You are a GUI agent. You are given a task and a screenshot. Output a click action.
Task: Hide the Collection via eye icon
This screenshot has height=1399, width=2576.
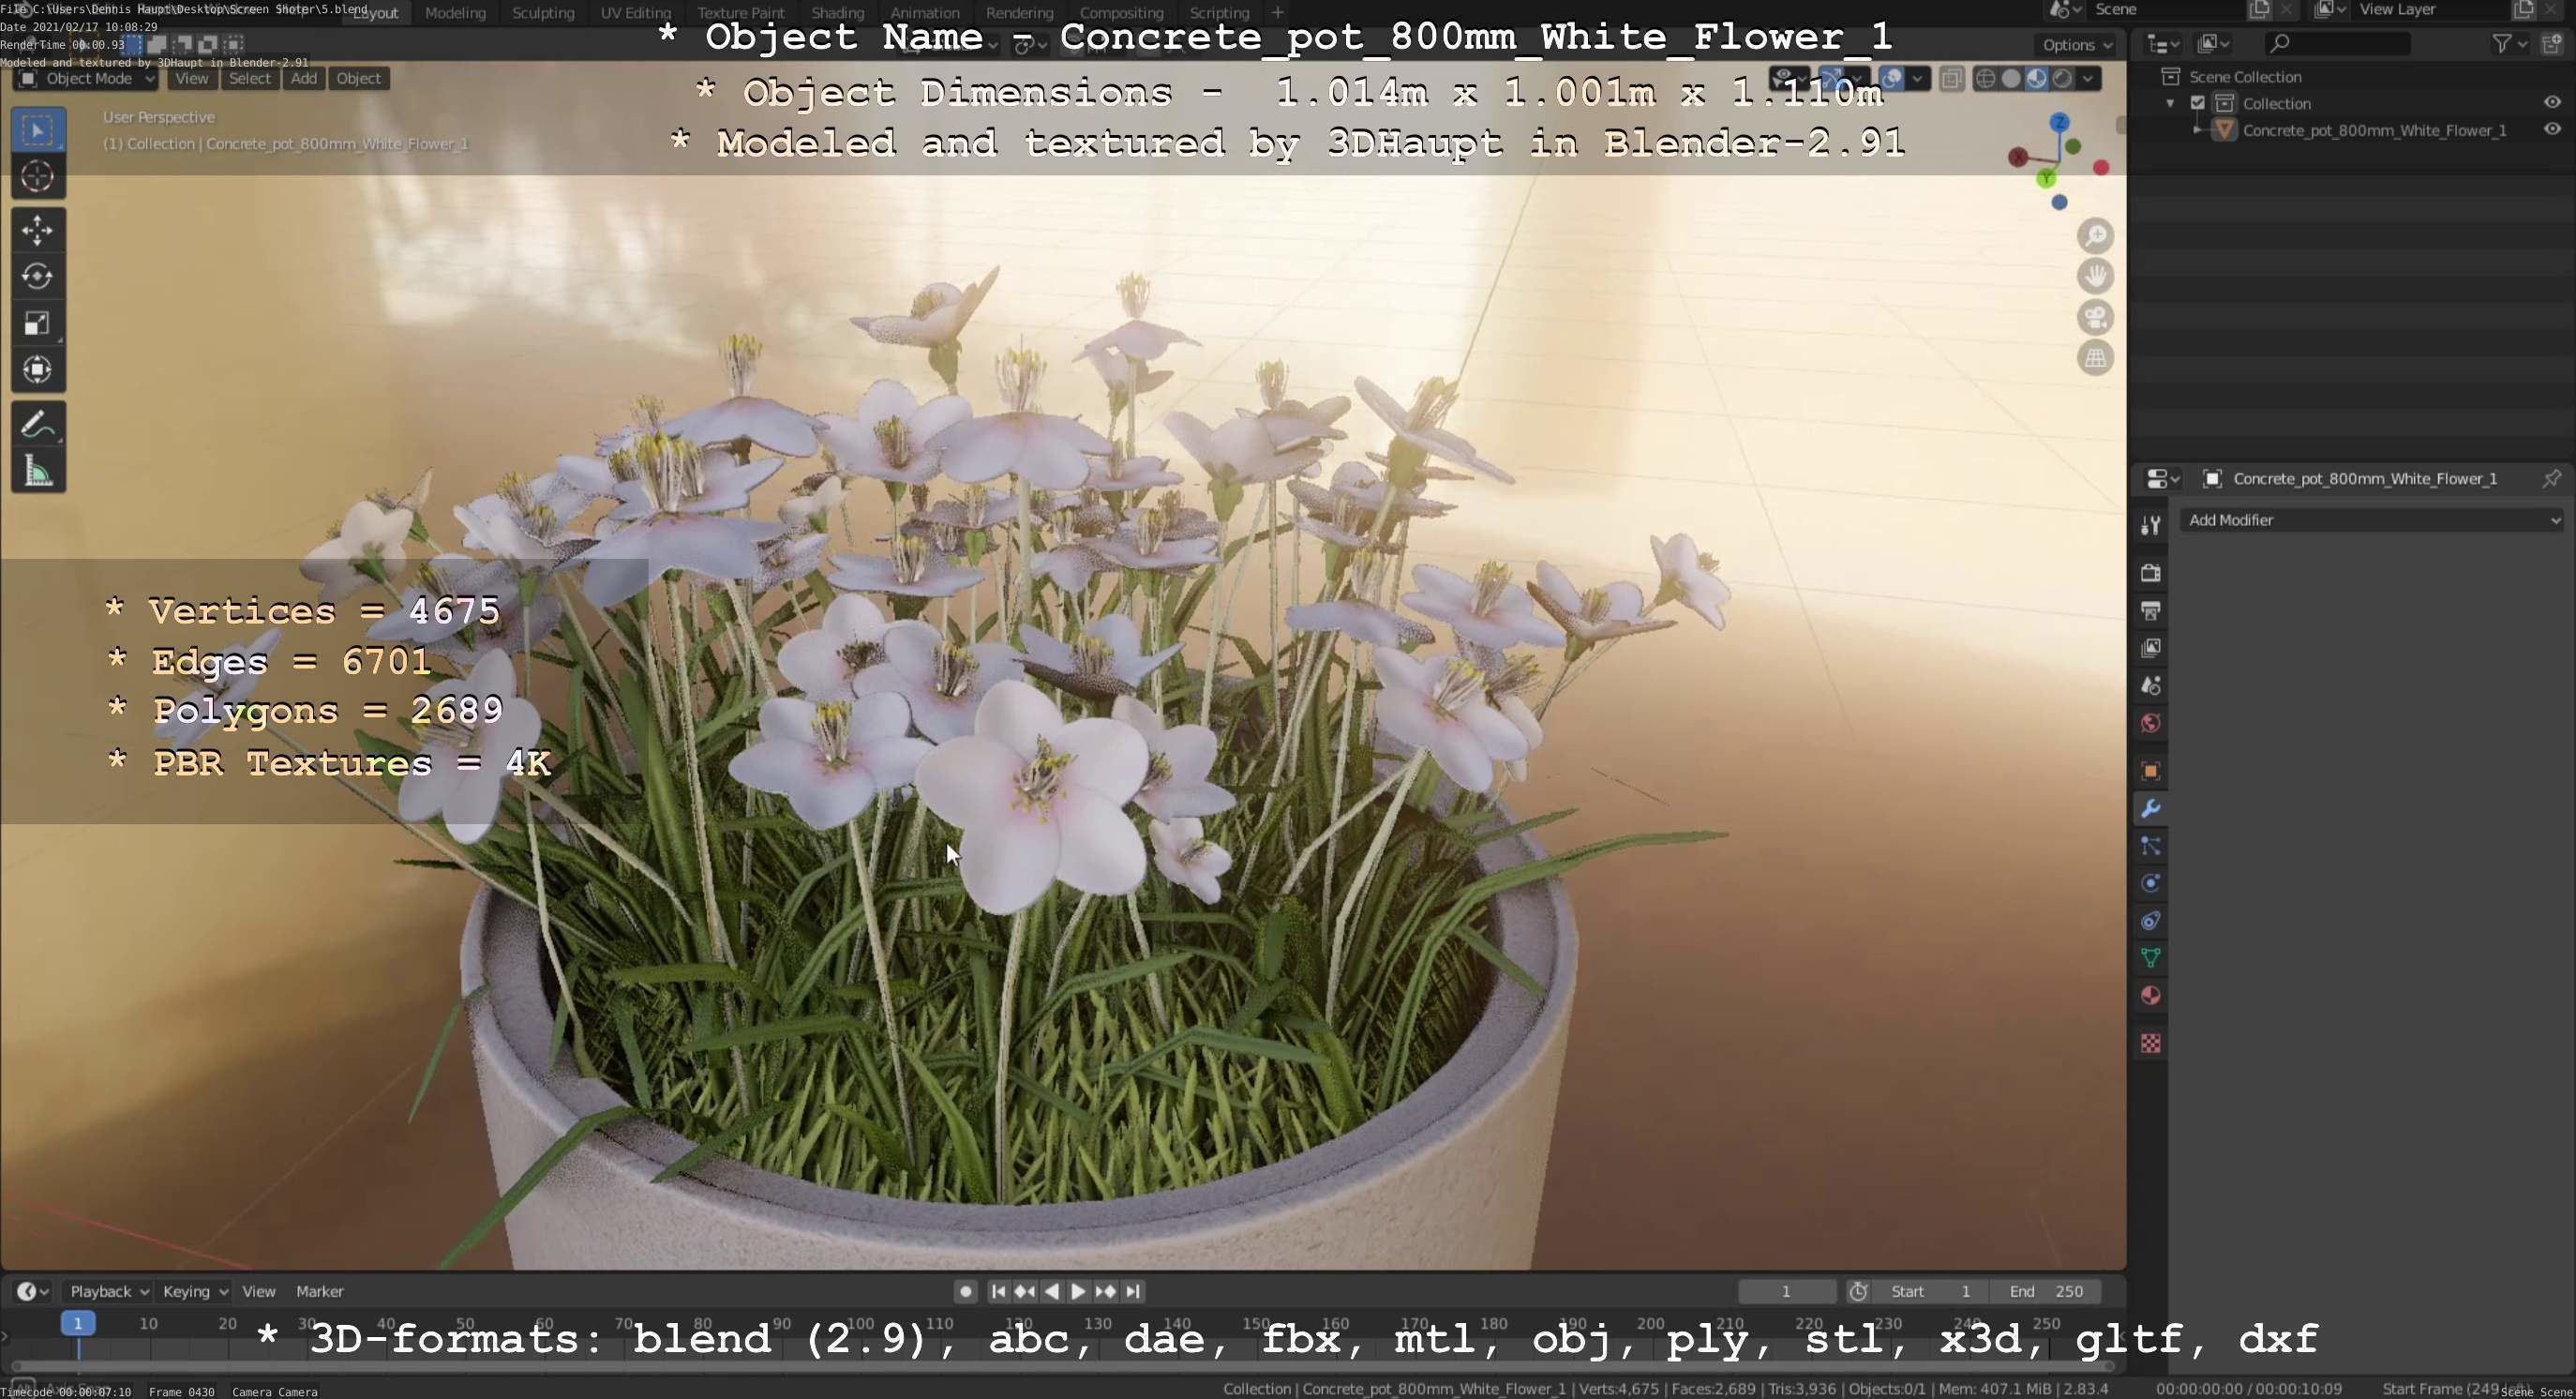2551,103
